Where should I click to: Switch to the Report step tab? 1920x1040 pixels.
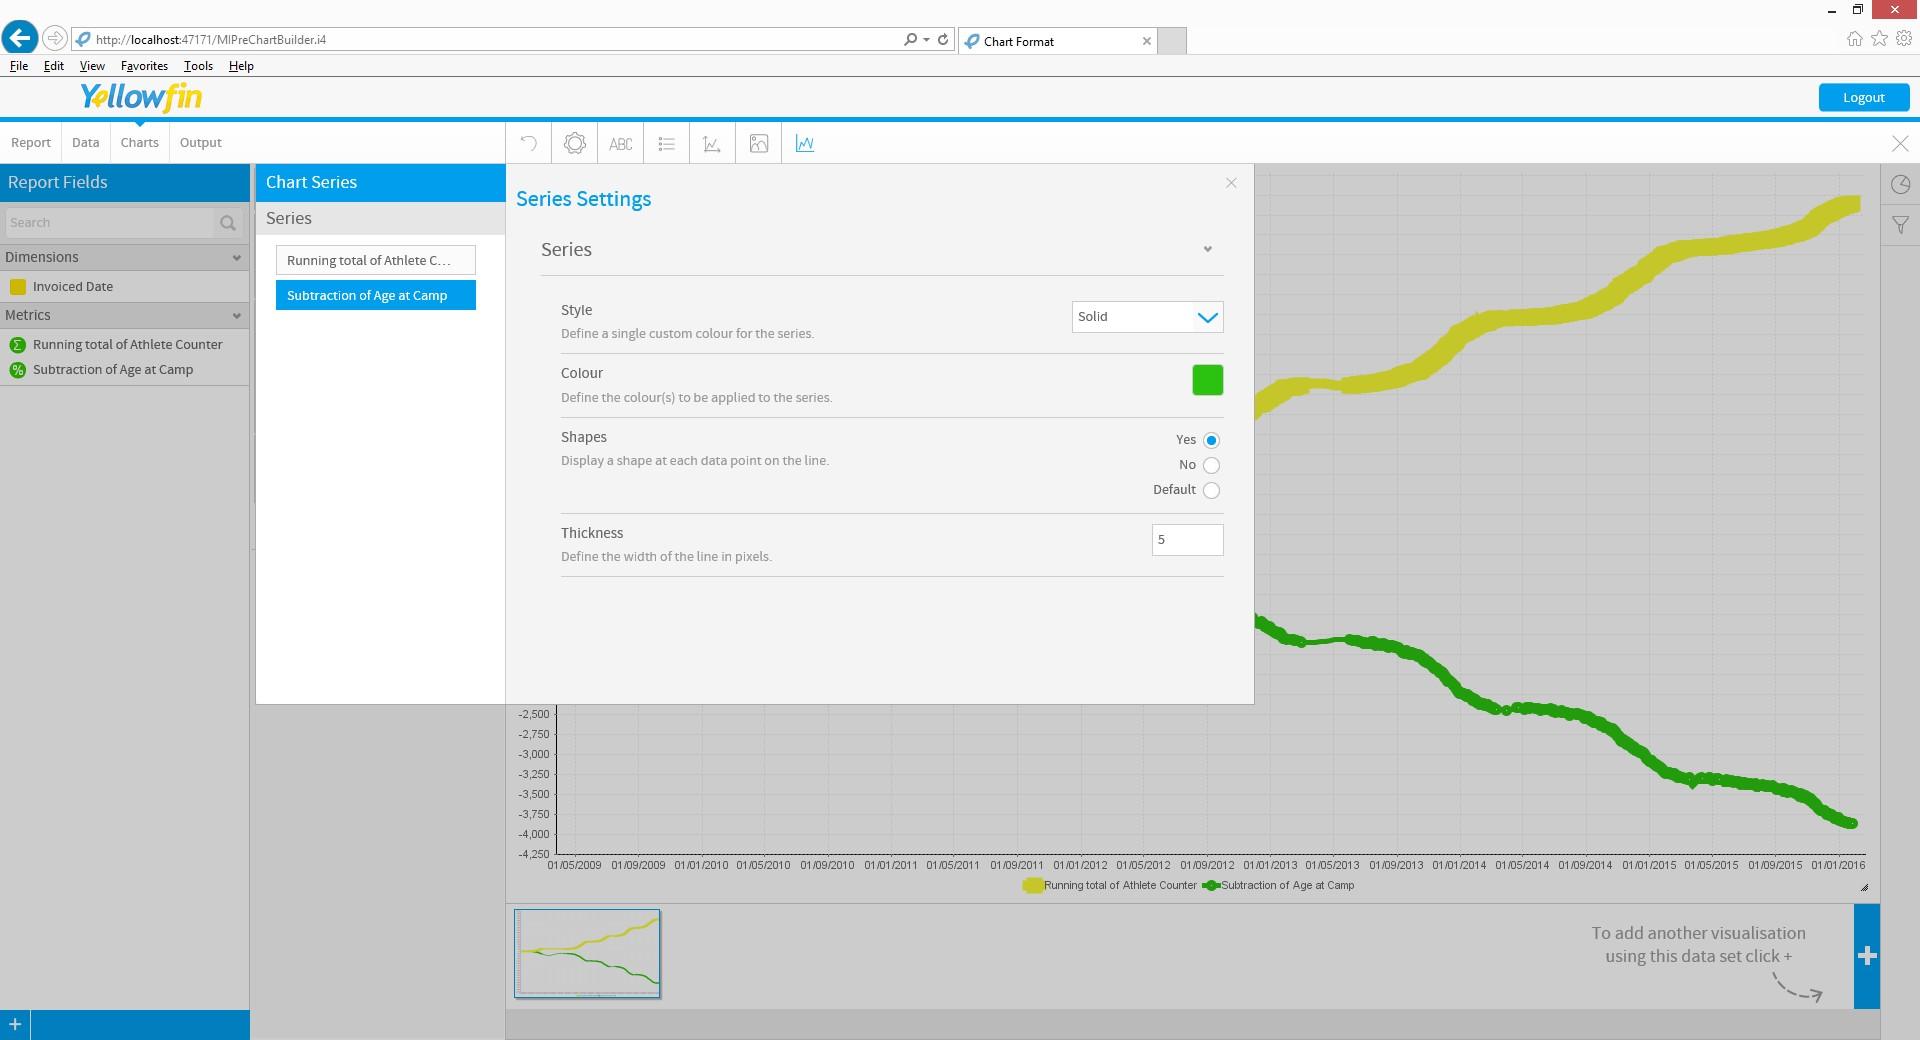(x=31, y=143)
